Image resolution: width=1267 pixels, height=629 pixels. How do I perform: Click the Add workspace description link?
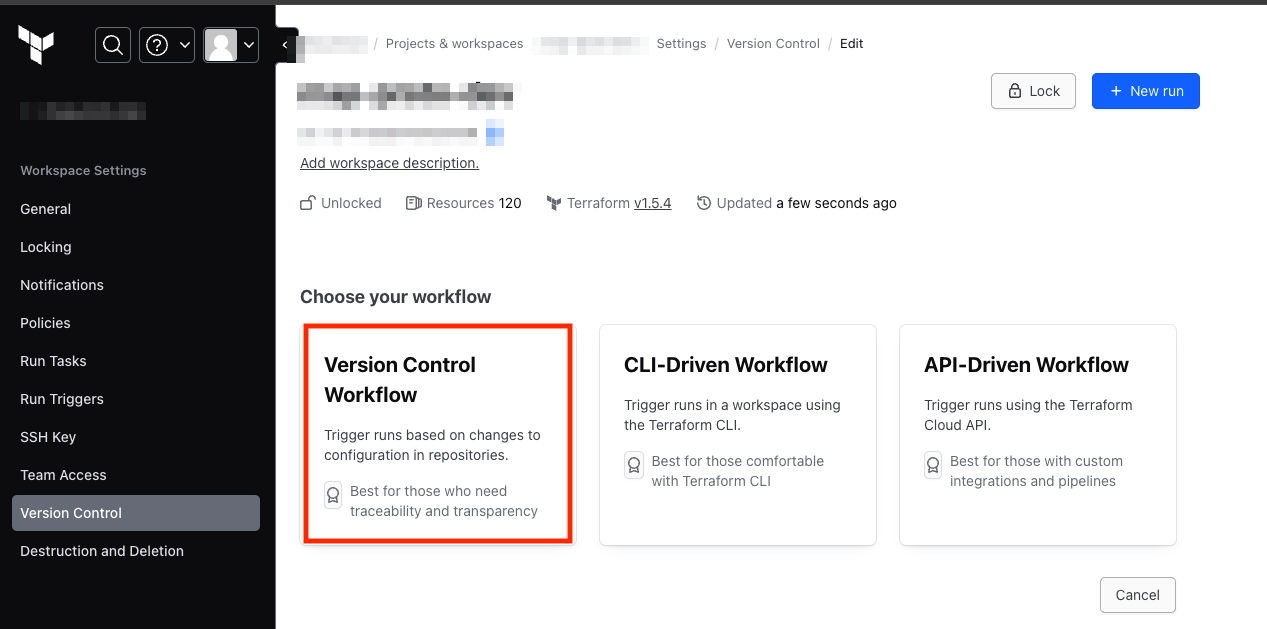388,163
